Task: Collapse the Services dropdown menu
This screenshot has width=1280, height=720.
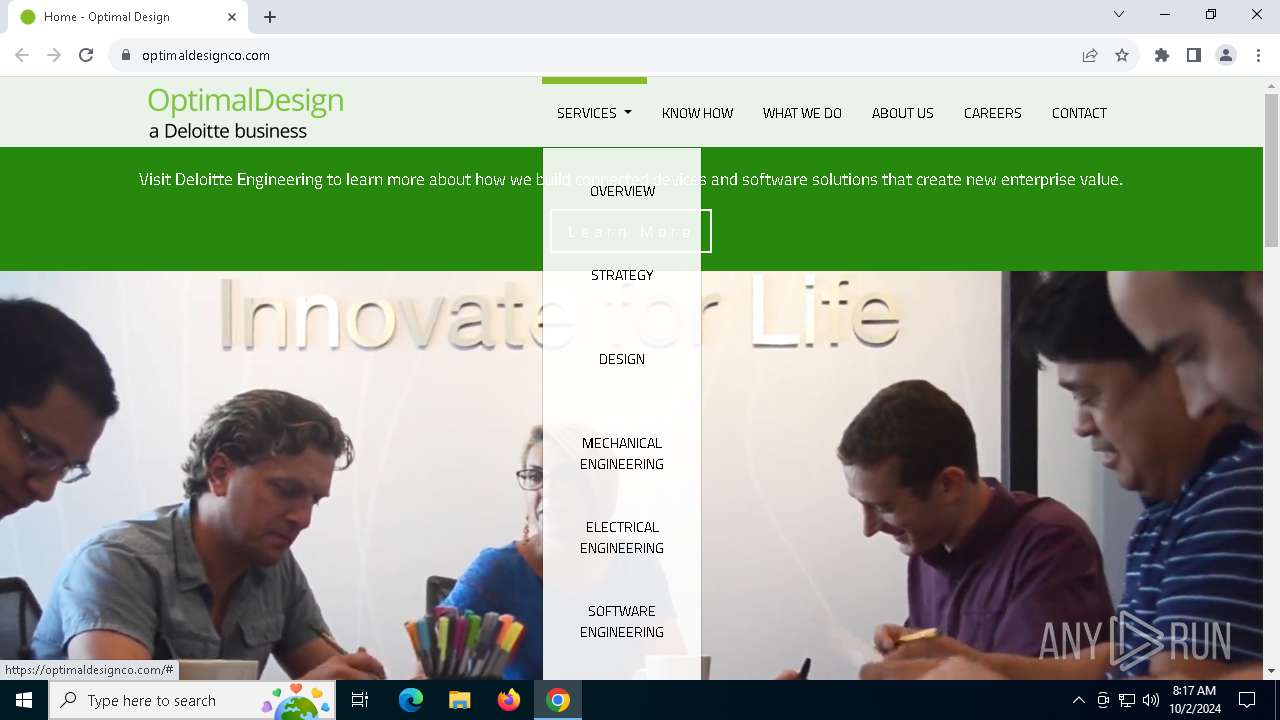Action: [594, 113]
